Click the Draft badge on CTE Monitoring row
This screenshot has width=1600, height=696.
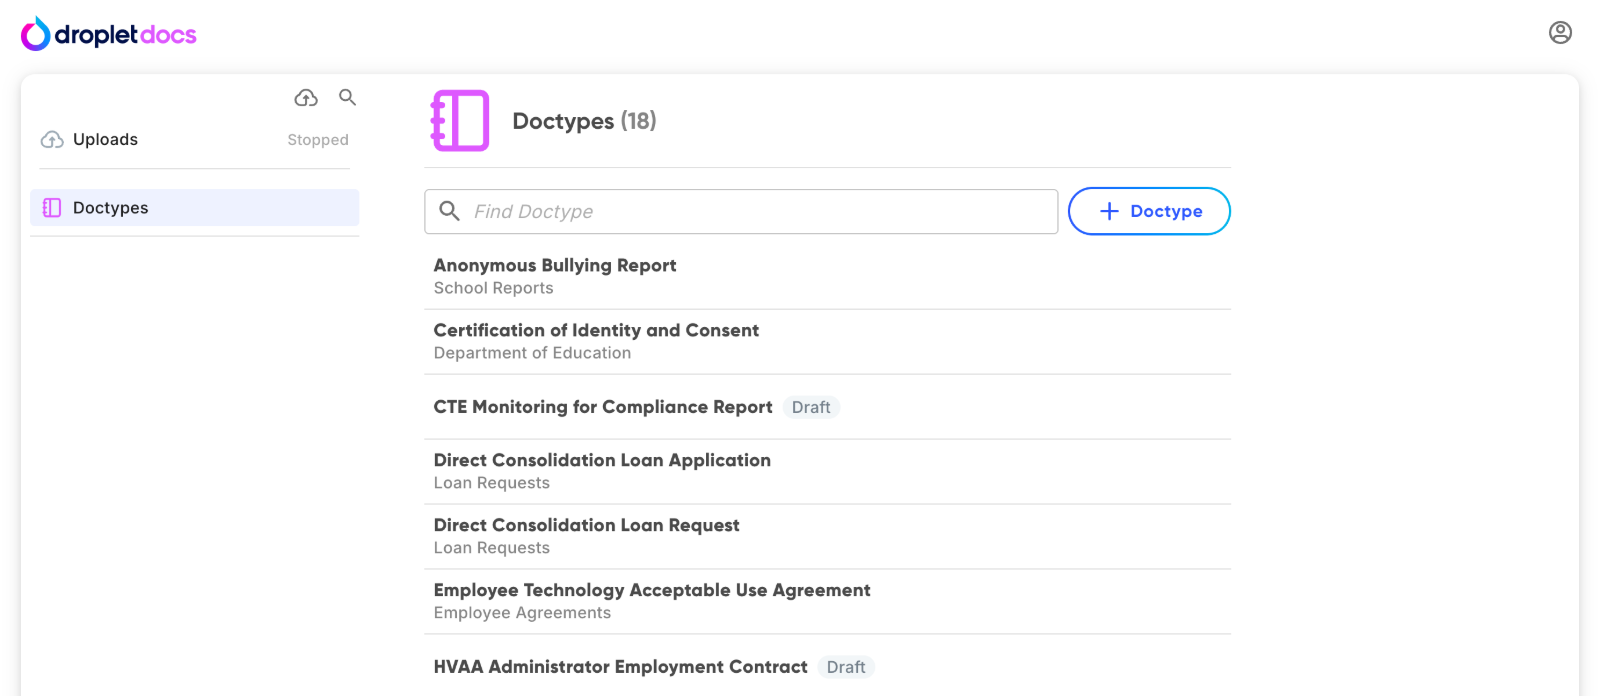pos(811,408)
